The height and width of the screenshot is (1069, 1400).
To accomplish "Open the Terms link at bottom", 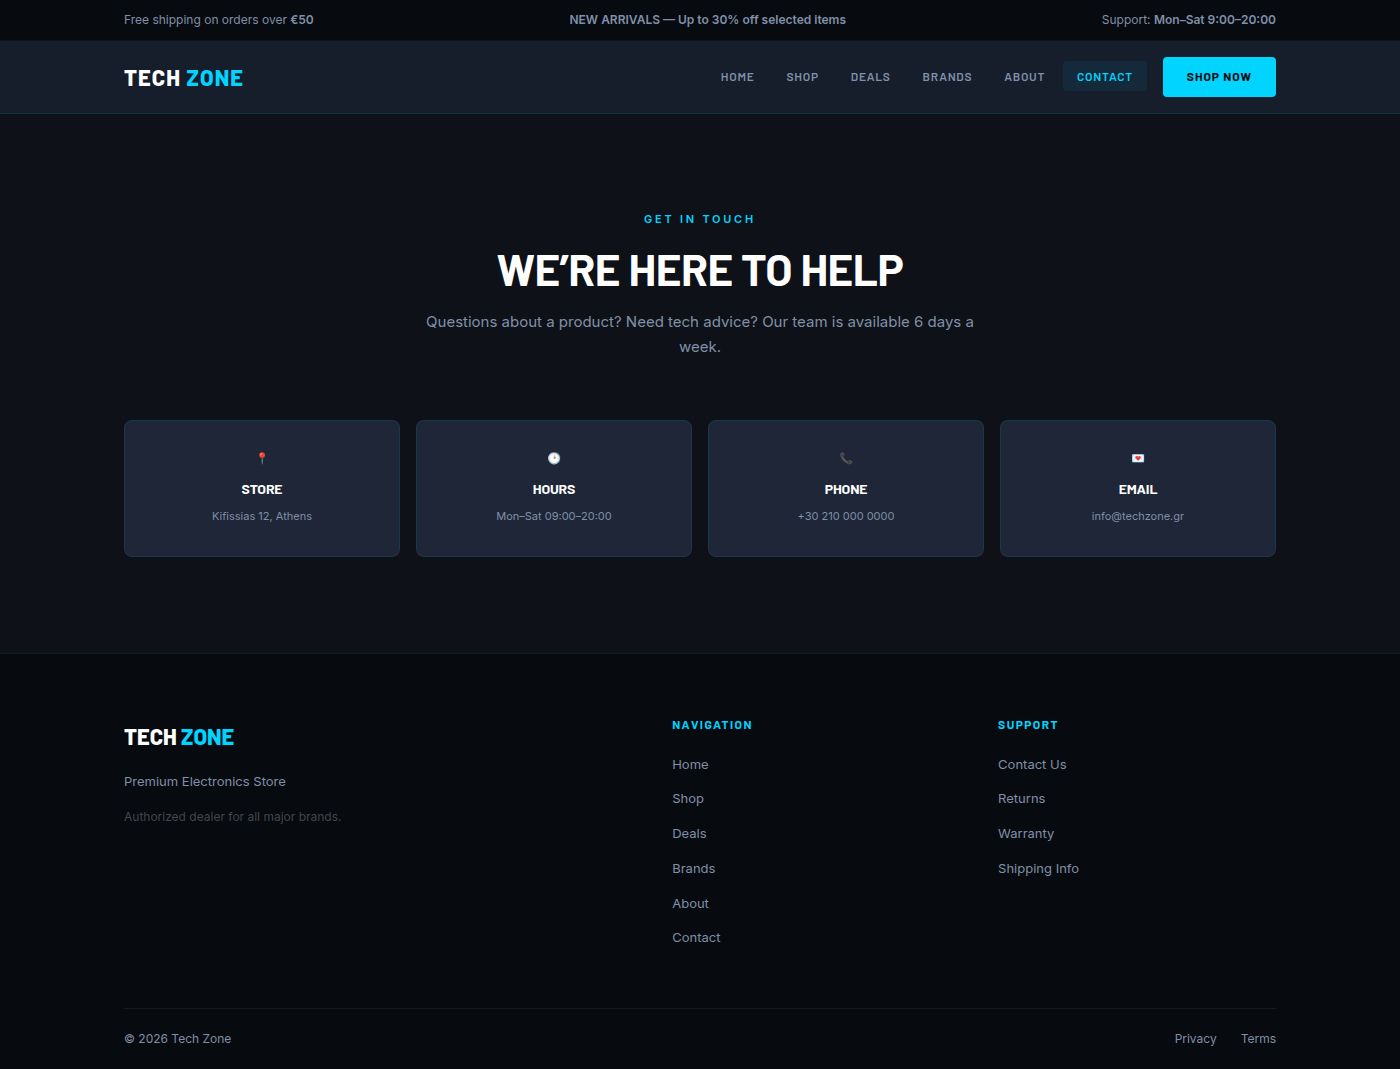I will click(x=1258, y=1038).
